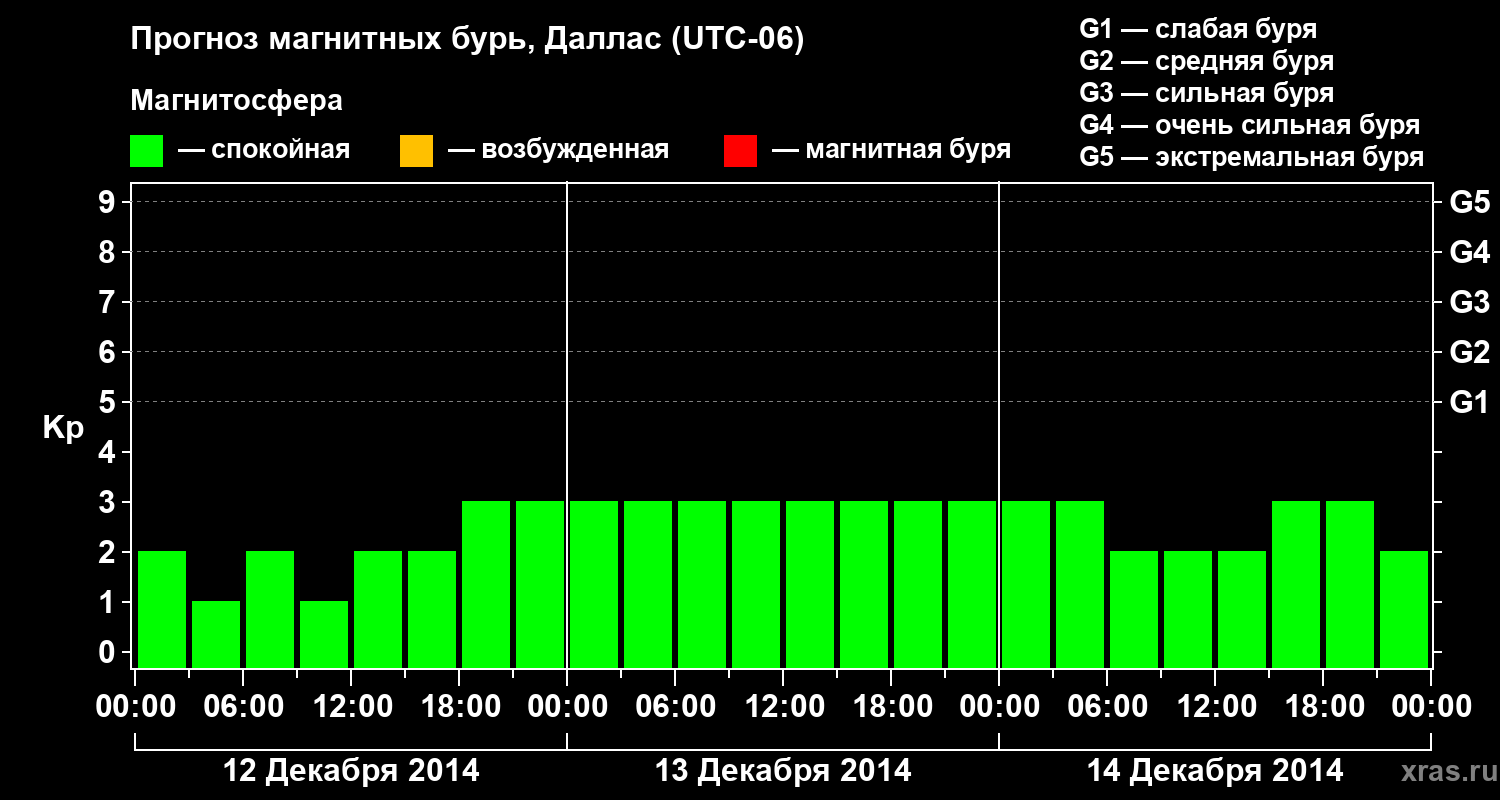
Task: Click the right-axis 'G1' storm level label
Action: [1469, 402]
